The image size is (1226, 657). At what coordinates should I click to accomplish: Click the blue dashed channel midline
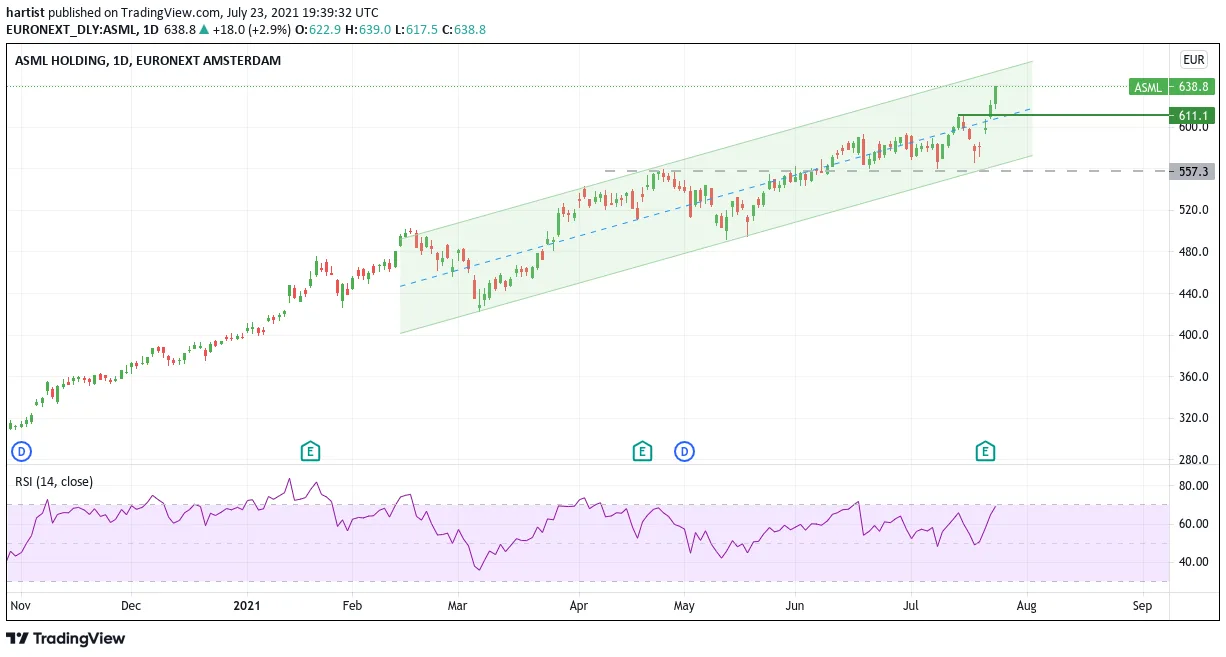715,198
